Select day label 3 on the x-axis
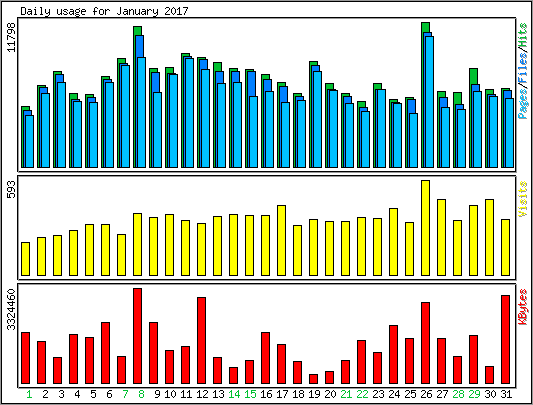 [61, 394]
